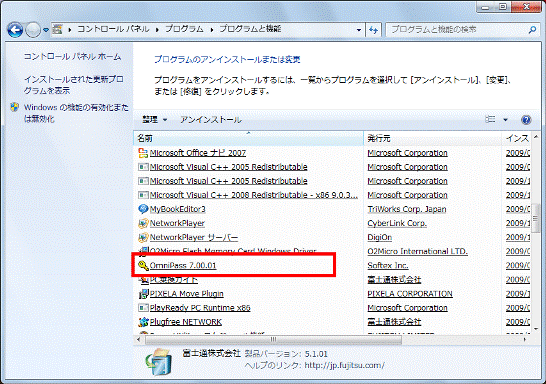Viewport: 546px width, 384px height.
Task: Open コントロール パネル ホーム link
Action: click(x=72, y=56)
